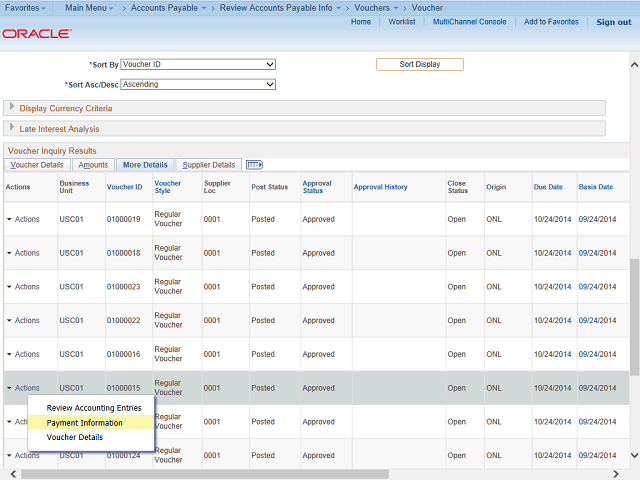Click the Show All Columns icon
640x480 pixels.
[x=254, y=165]
